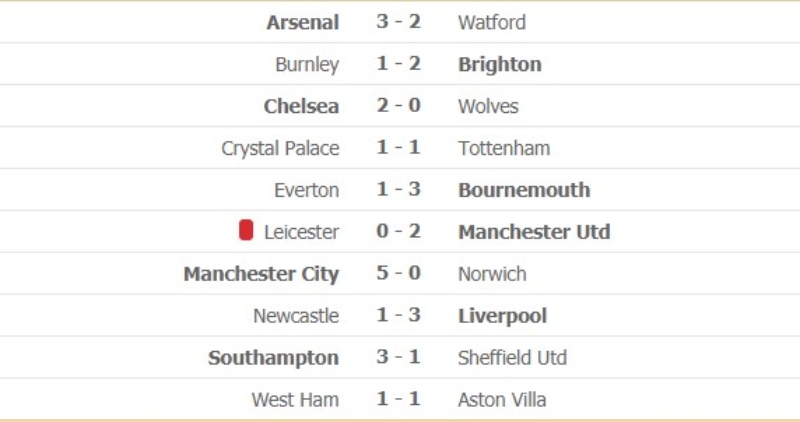Select the Crystal Palace team name
The height and width of the screenshot is (422, 800).
(x=280, y=148)
